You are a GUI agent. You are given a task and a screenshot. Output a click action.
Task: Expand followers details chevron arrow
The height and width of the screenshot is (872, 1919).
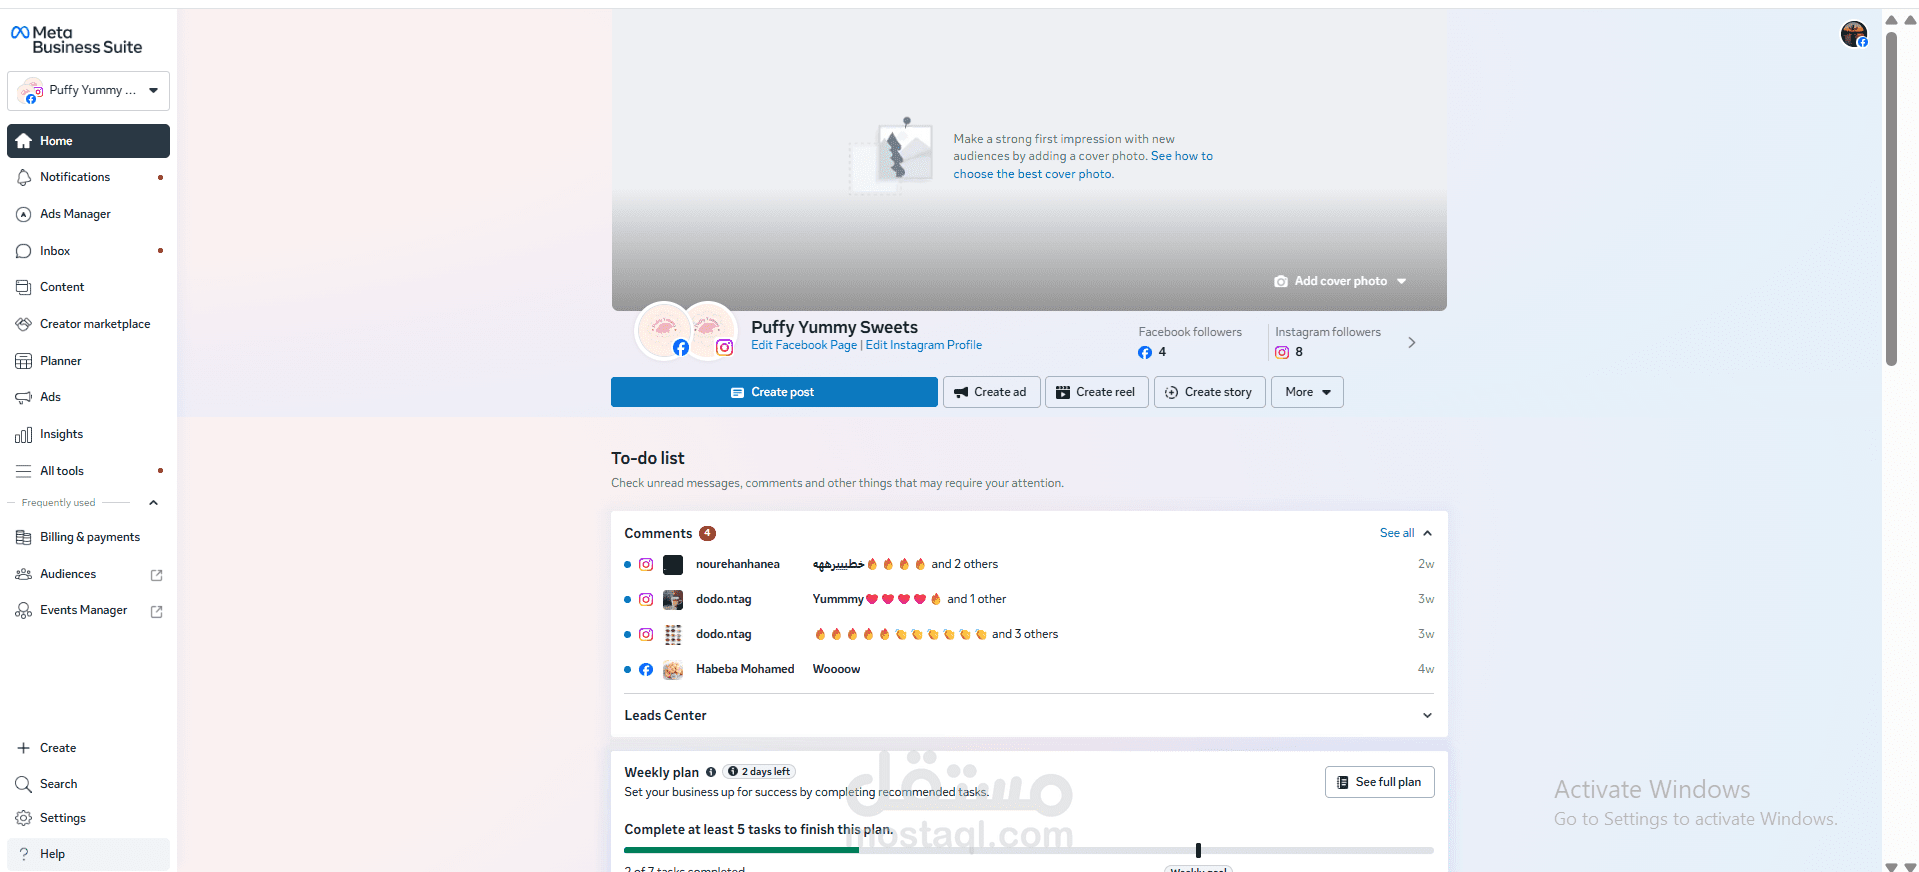[x=1412, y=343]
